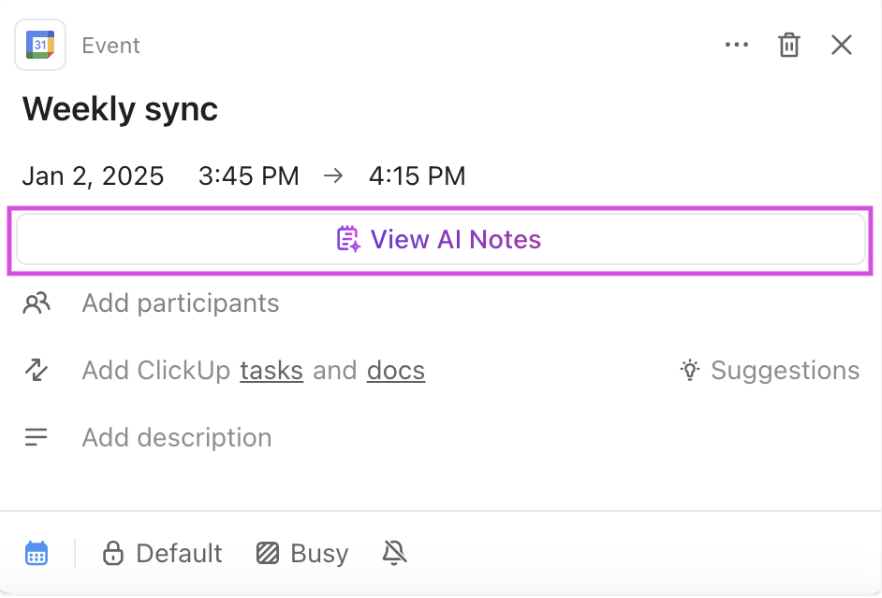Click the Add description field
The width and height of the screenshot is (882, 598).
[x=177, y=438]
